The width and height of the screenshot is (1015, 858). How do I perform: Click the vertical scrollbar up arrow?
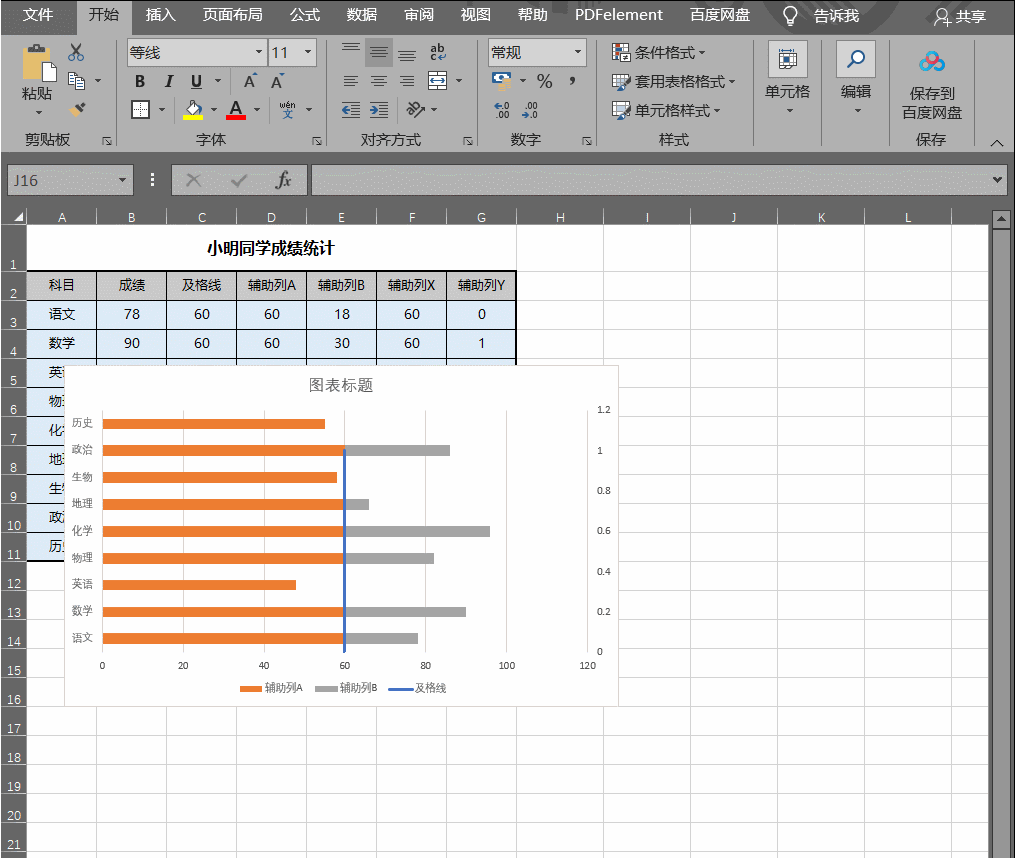(1001, 220)
